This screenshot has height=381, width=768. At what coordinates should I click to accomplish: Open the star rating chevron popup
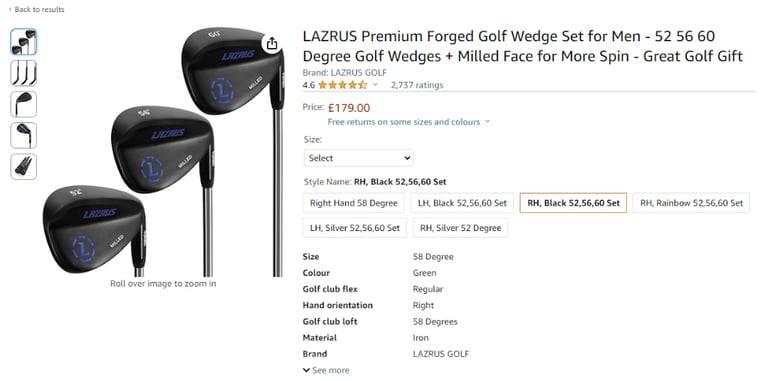coord(376,85)
